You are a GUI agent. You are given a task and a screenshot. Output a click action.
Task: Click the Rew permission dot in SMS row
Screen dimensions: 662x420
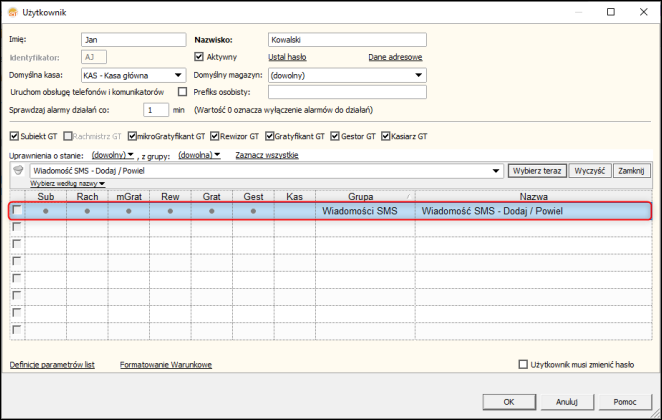pos(170,211)
